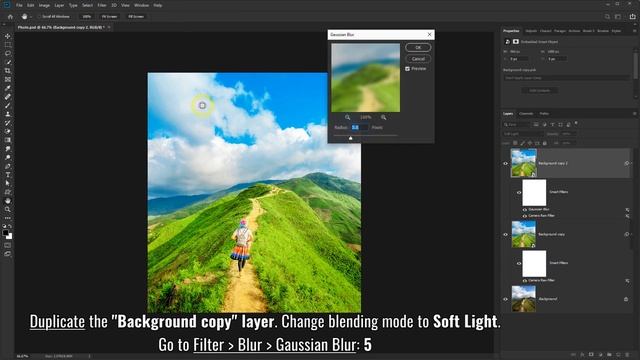Hide the Background copy 2 layer
This screenshot has height=360, width=640.
pos(505,163)
